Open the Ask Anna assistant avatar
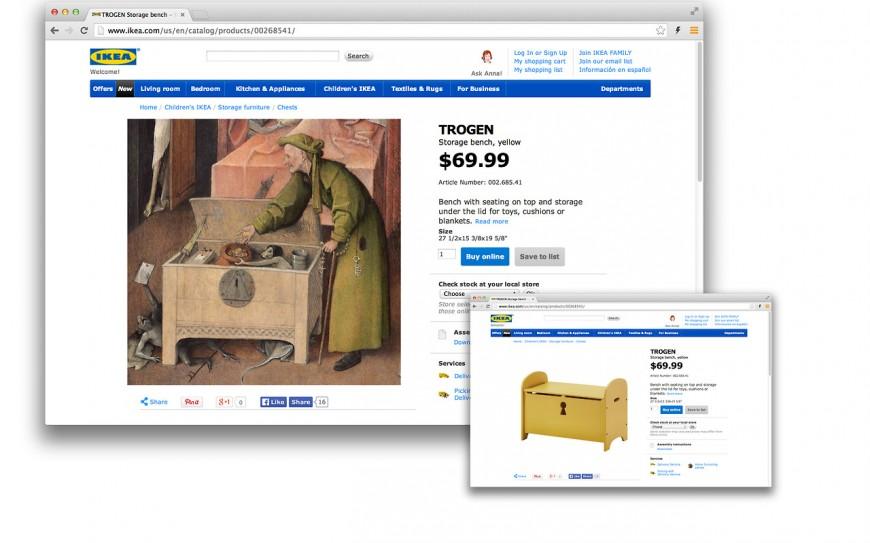The image size is (870, 543). pyautogui.click(x=487, y=57)
